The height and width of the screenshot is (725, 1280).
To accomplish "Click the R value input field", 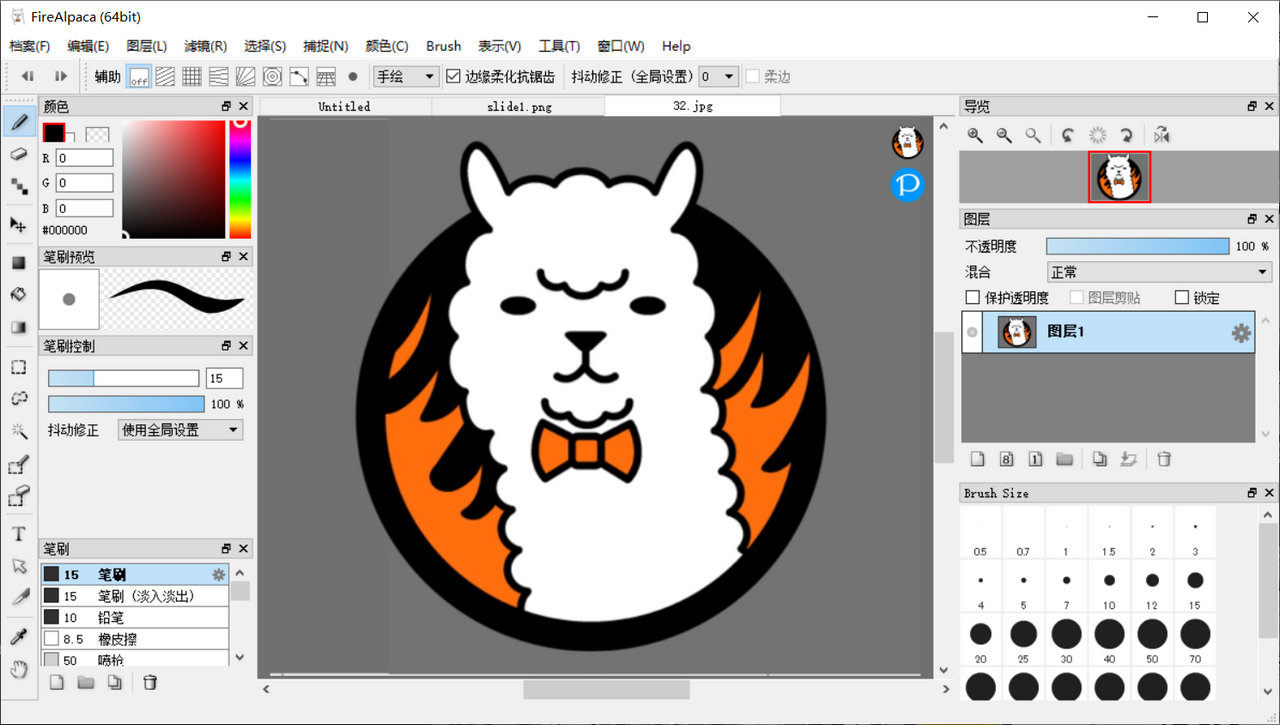I will tap(84, 158).
